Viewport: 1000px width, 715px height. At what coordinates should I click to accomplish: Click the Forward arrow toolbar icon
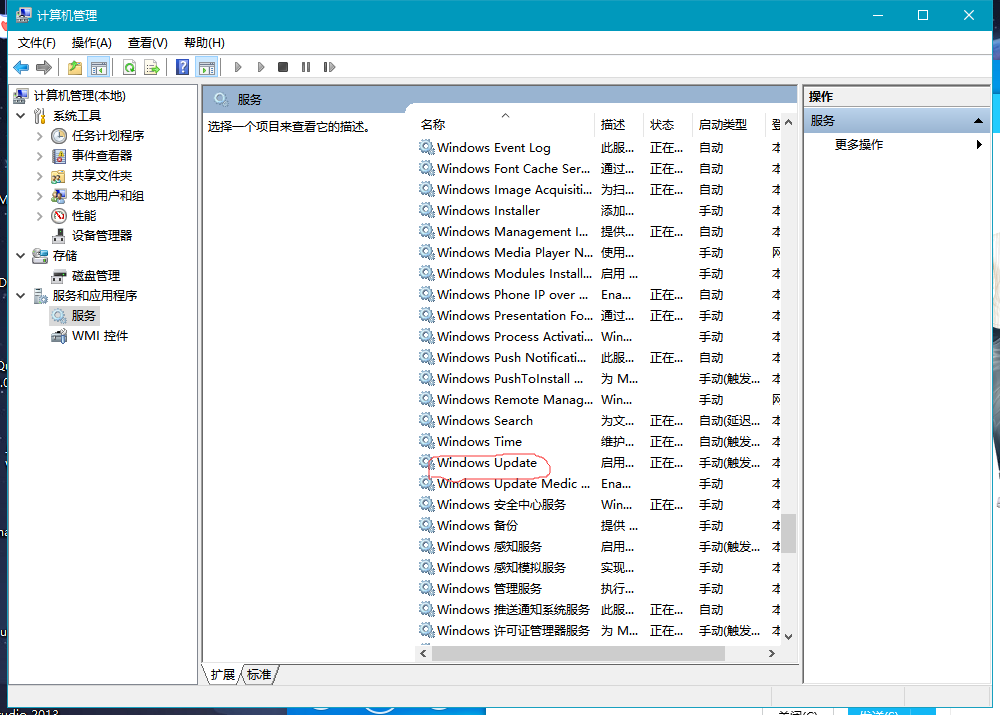point(44,67)
